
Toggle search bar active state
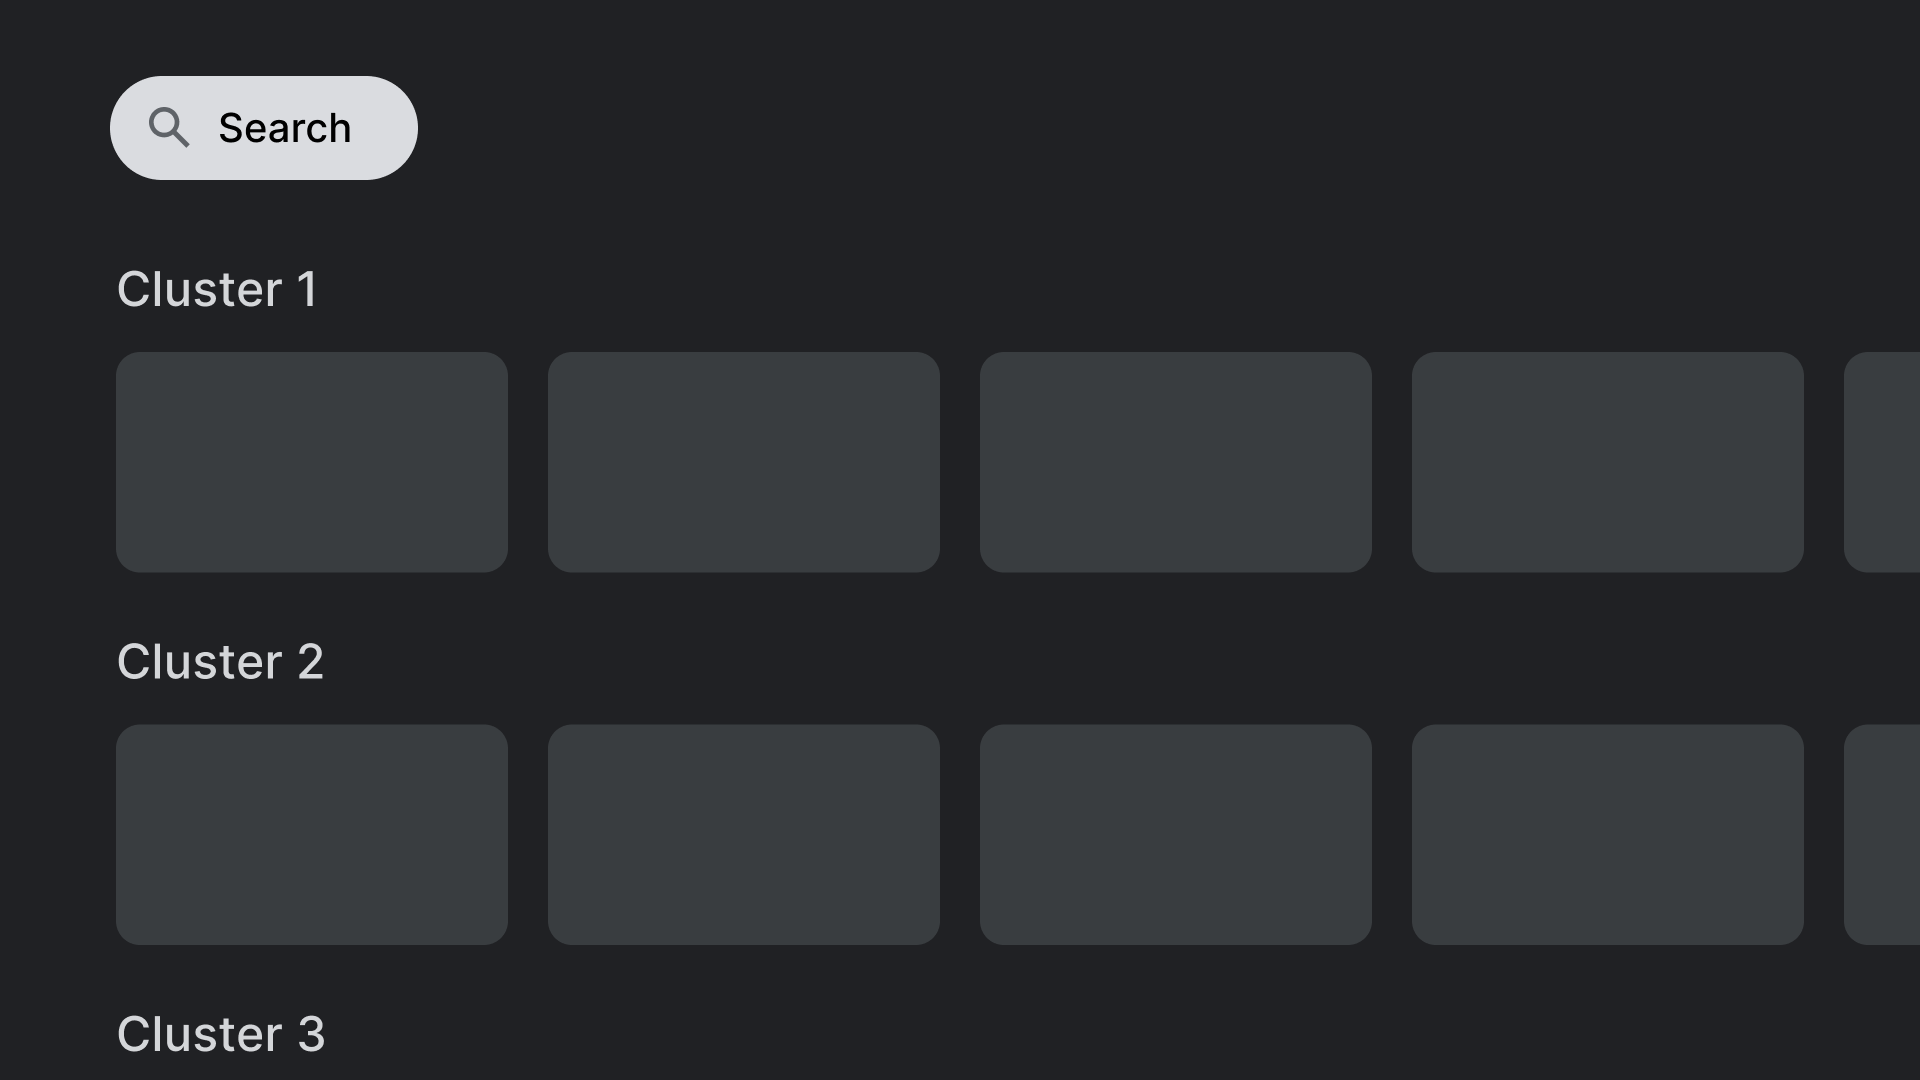(264, 127)
